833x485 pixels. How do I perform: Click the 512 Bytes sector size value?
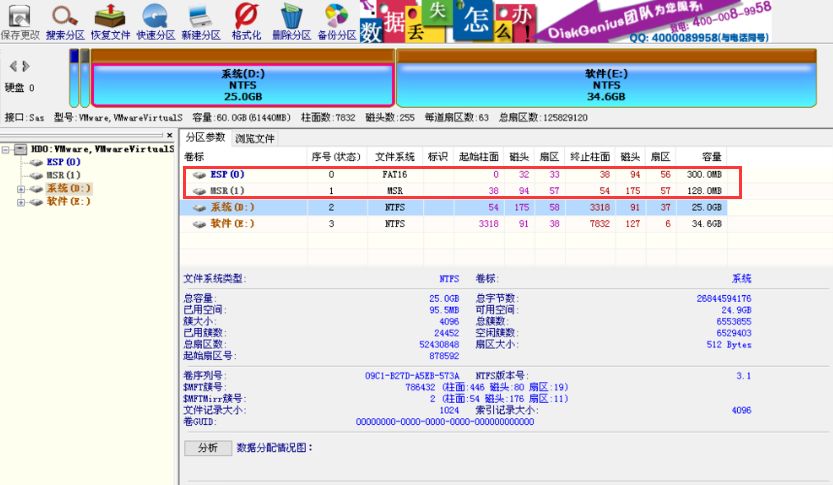tap(729, 344)
